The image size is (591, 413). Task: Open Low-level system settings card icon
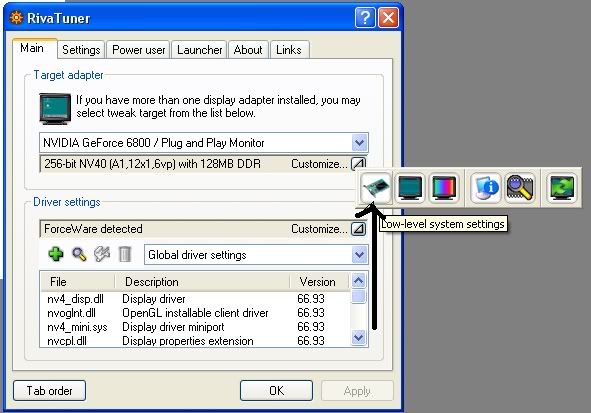pyautogui.click(x=375, y=188)
